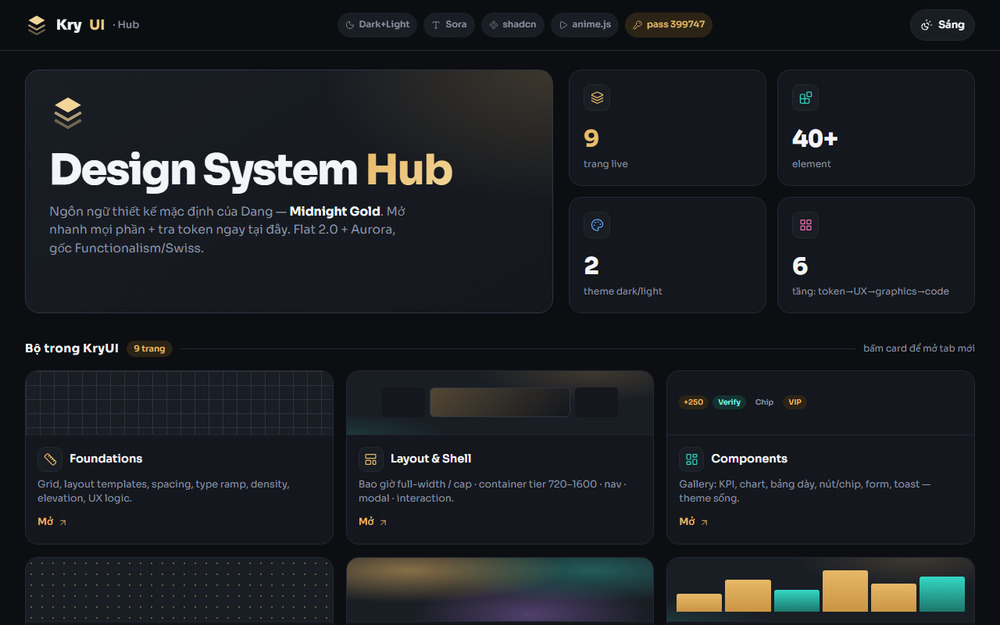The width and height of the screenshot is (1000, 625).
Task: Click the play icon in anime.js chip
Action: click(563, 25)
